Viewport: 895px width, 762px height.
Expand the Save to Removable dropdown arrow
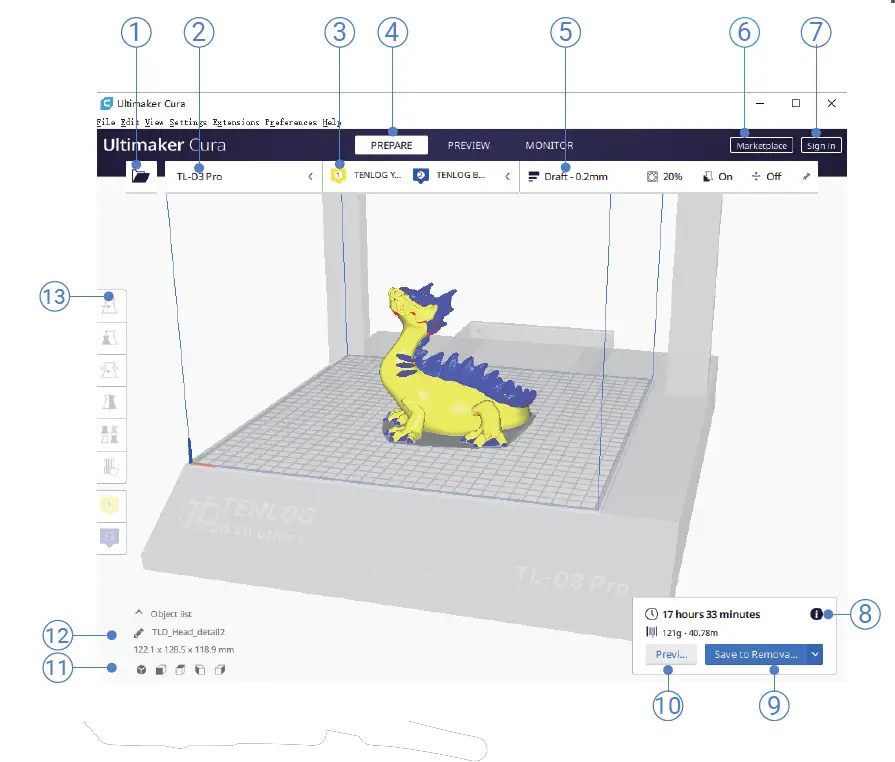tap(815, 654)
